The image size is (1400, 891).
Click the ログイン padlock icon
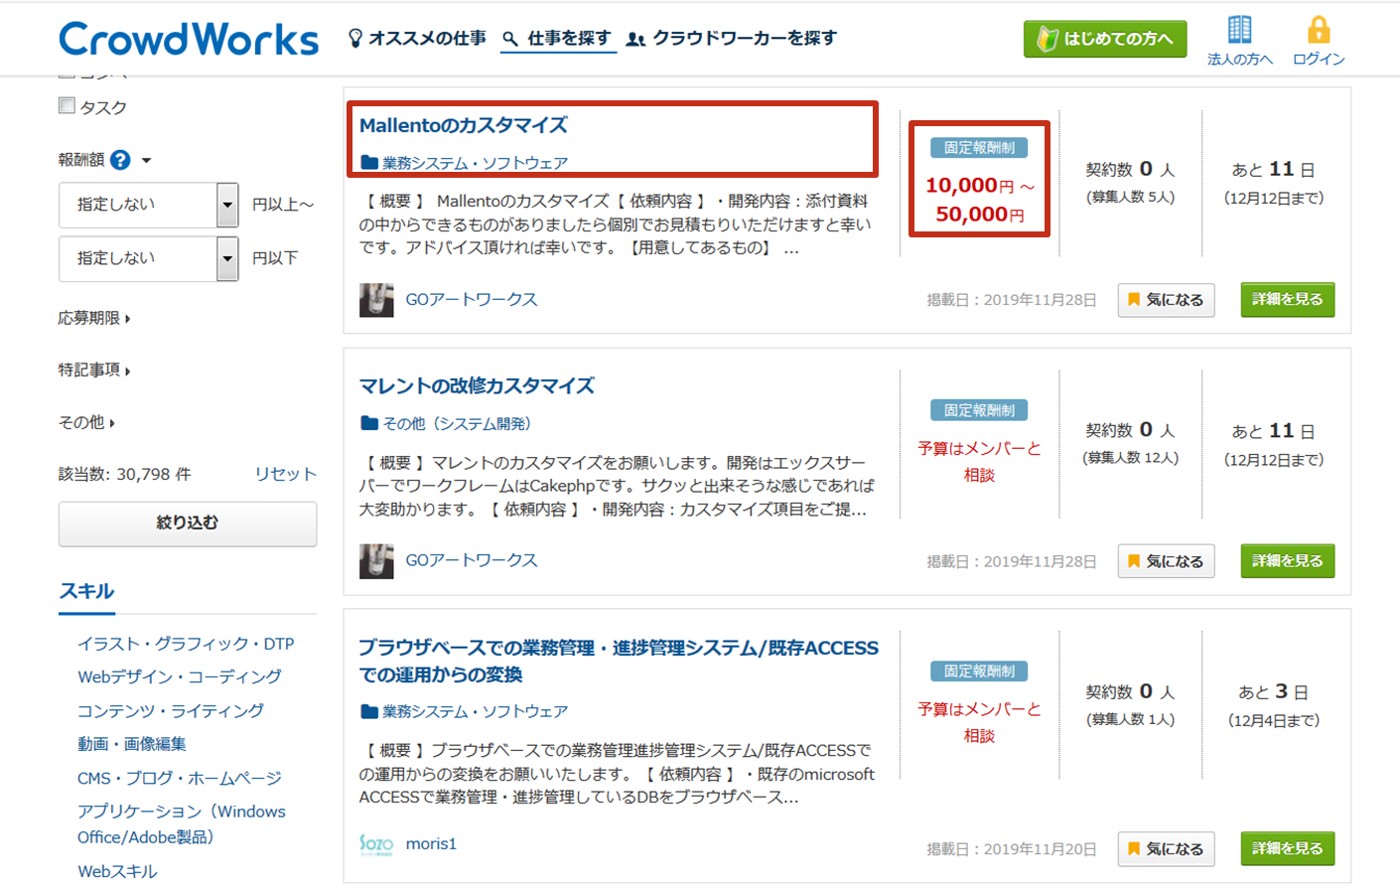coord(1318,29)
